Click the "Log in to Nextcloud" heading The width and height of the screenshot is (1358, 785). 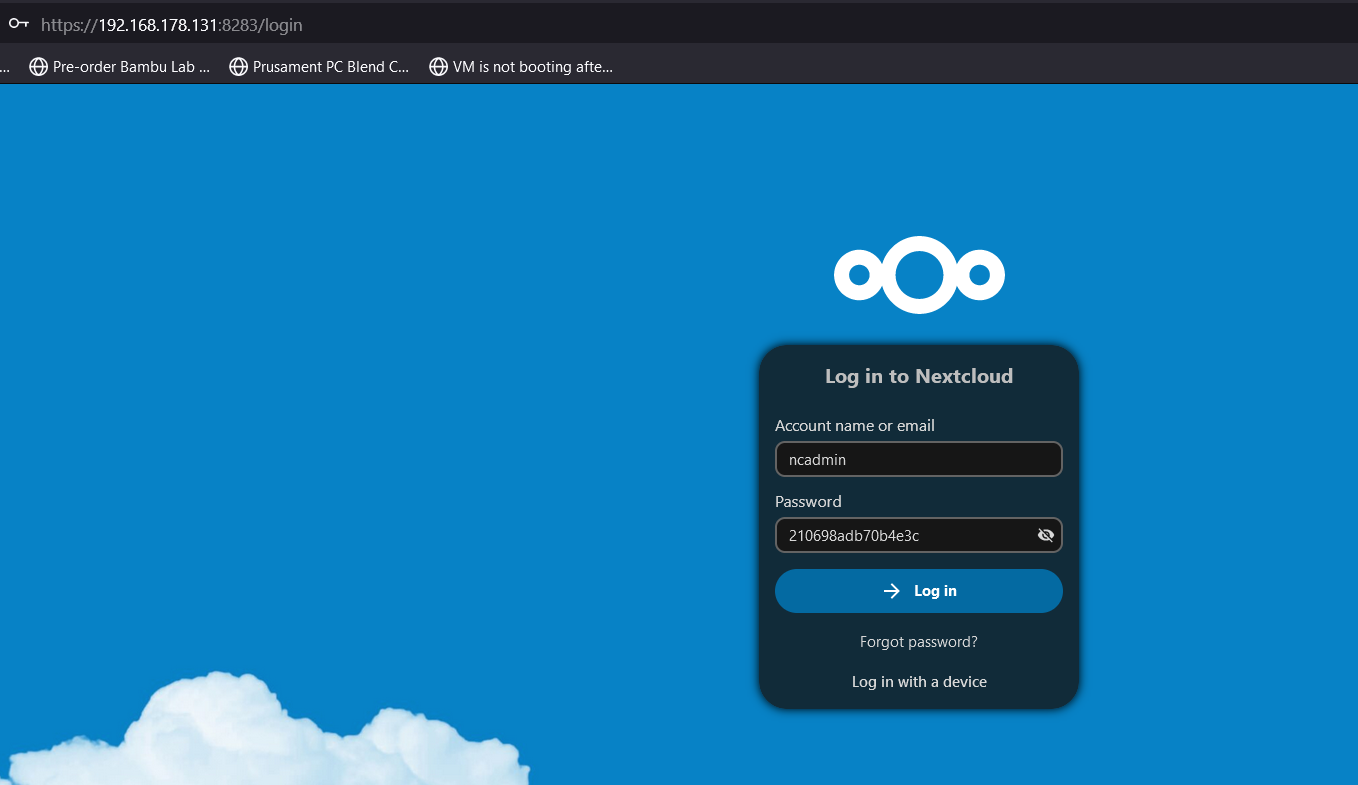(918, 376)
